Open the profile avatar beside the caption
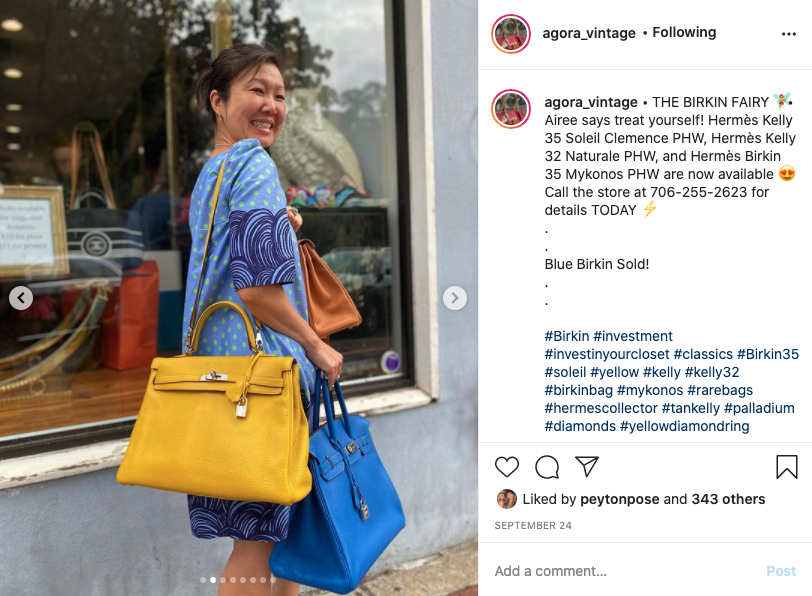The image size is (812, 596). tap(511, 109)
